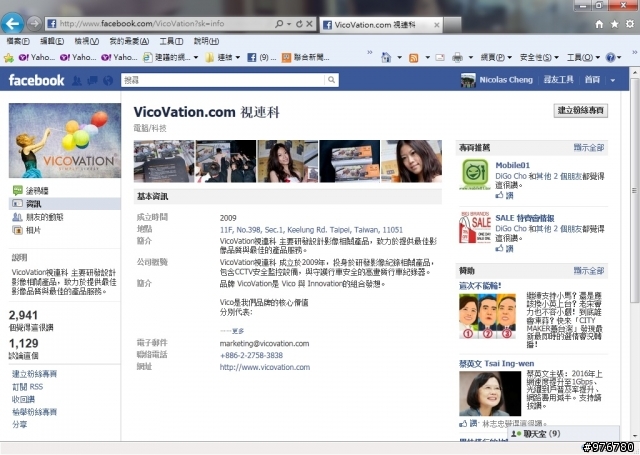Open the Keelung Rd. Taipei address link
The height and width of the screenshot is (455, 640).
click(x=311, y=230)
